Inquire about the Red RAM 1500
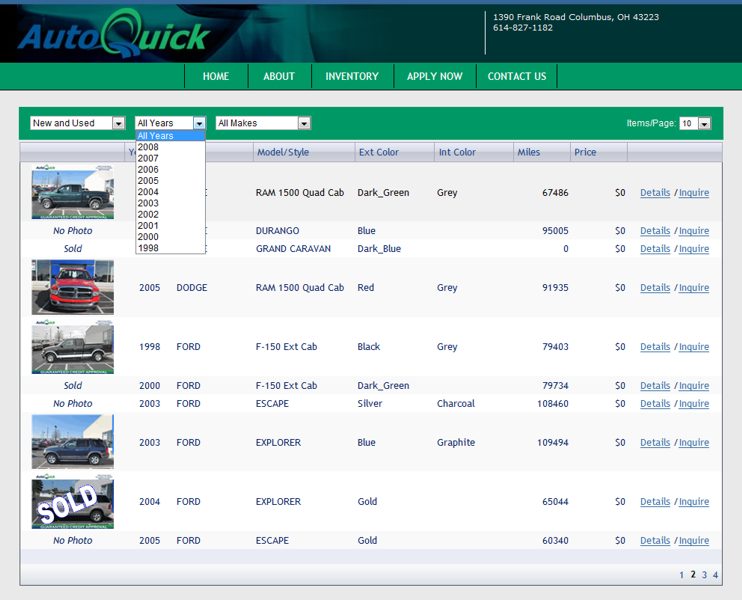 (694, 288)
